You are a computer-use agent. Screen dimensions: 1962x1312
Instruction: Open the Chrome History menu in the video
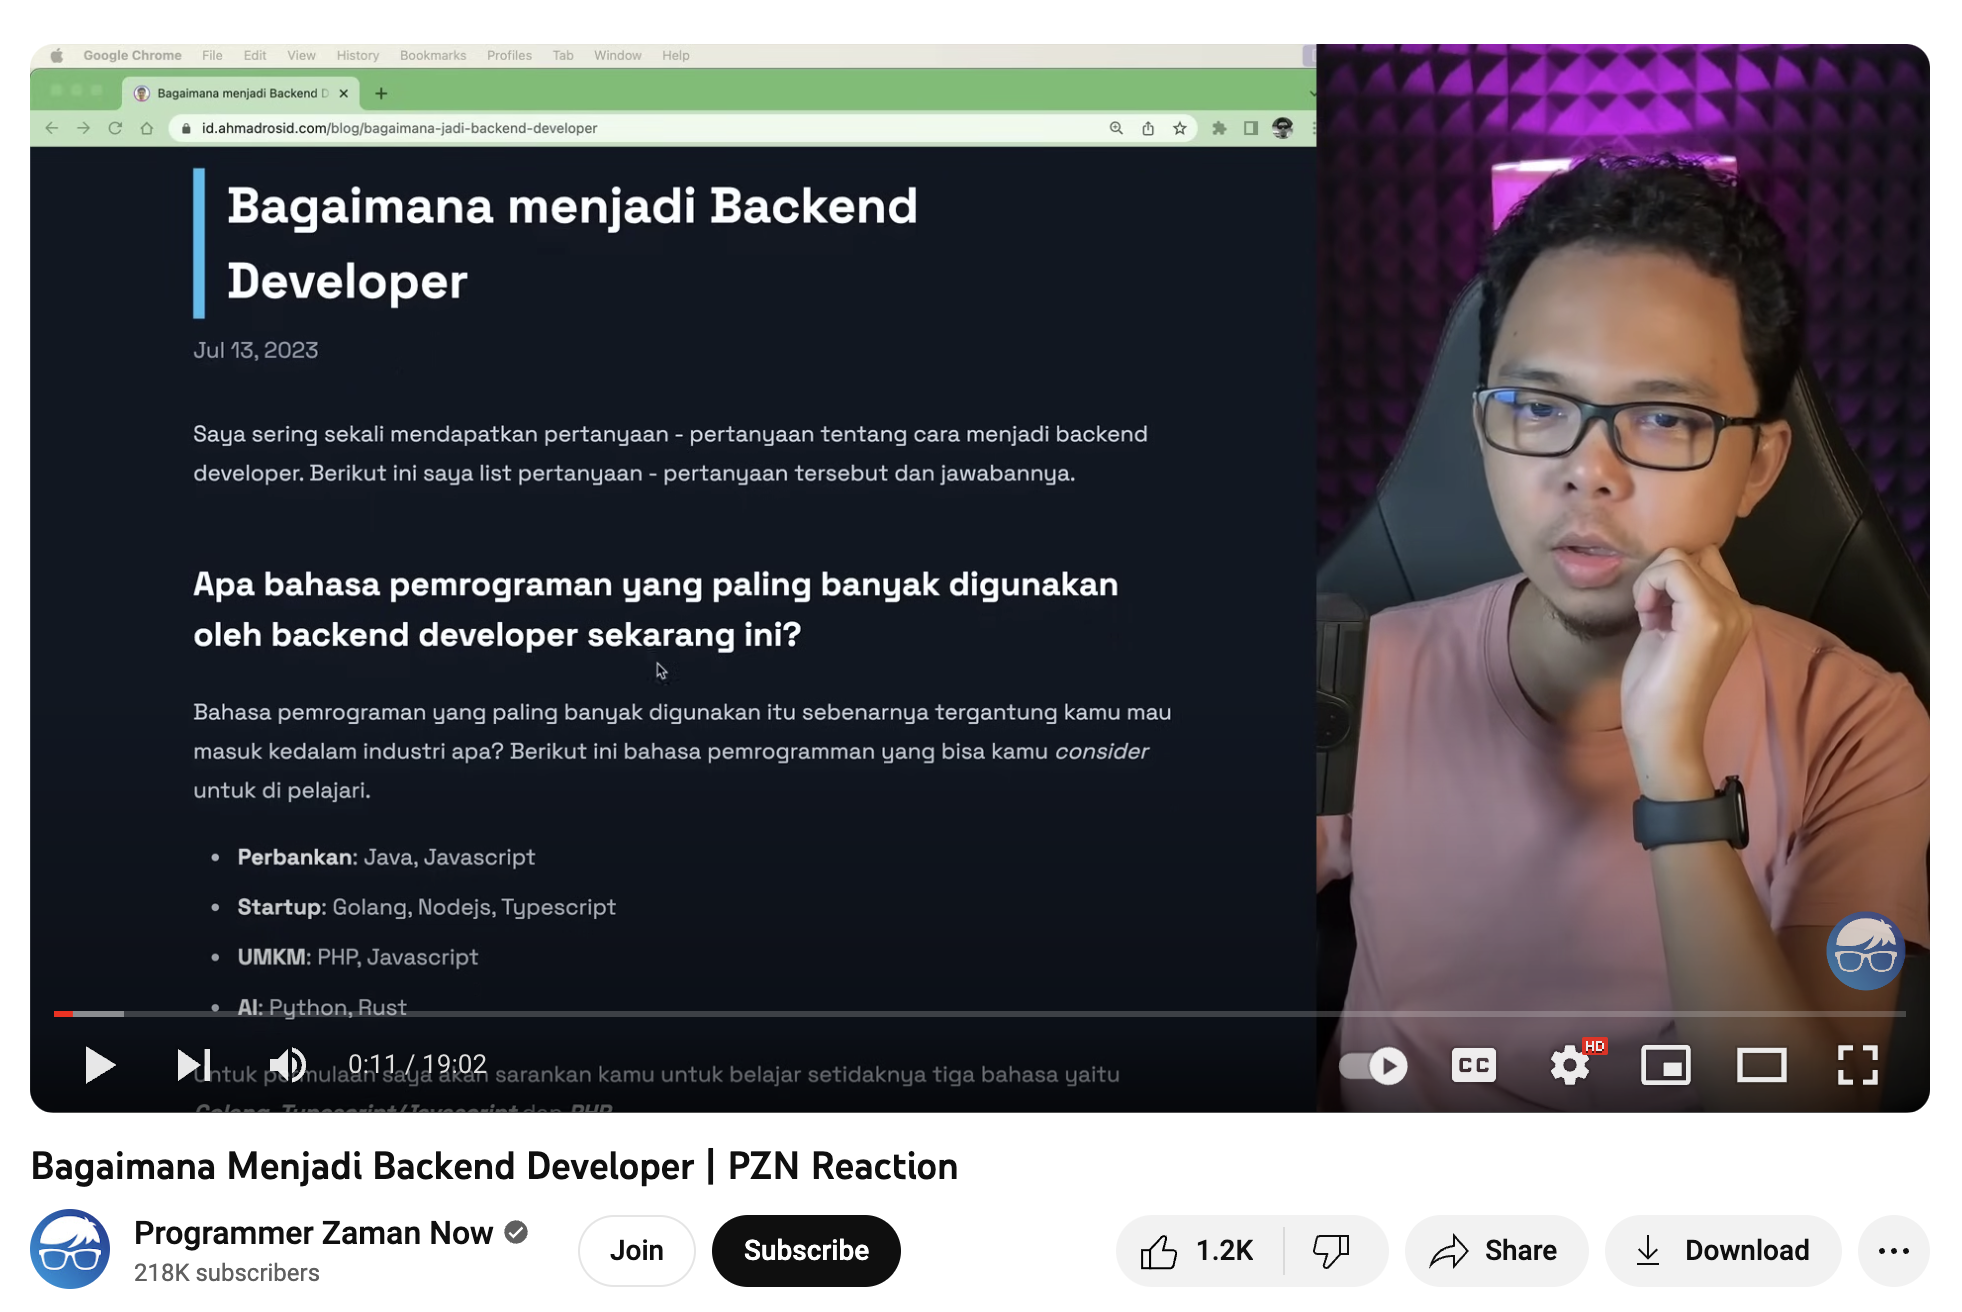357,55
